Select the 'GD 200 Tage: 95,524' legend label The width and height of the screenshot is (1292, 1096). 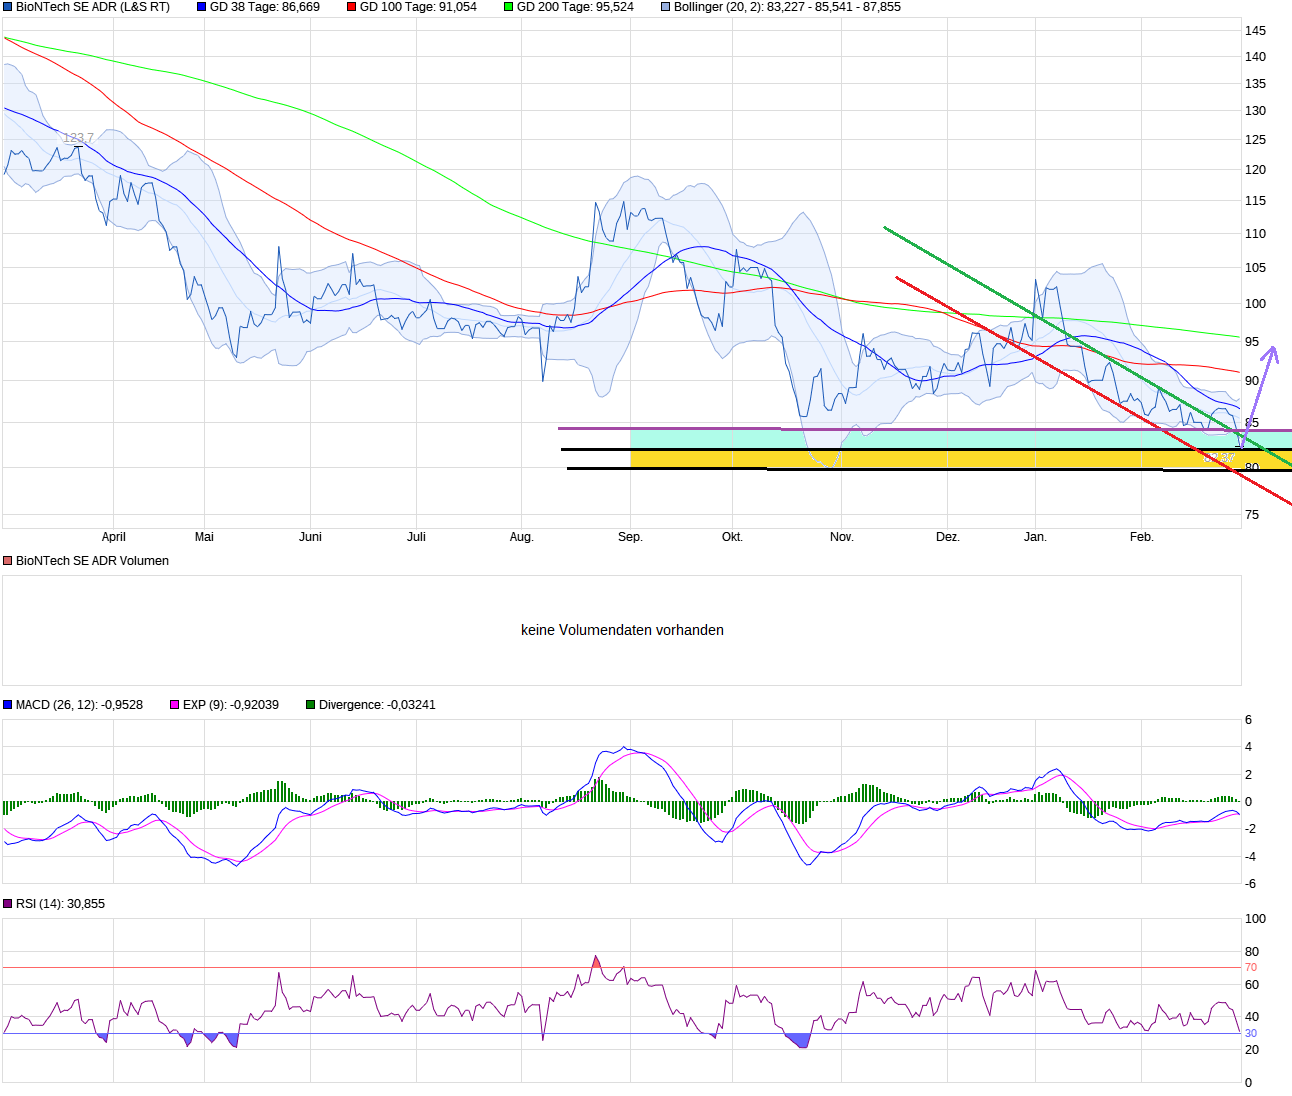(575, 7)
